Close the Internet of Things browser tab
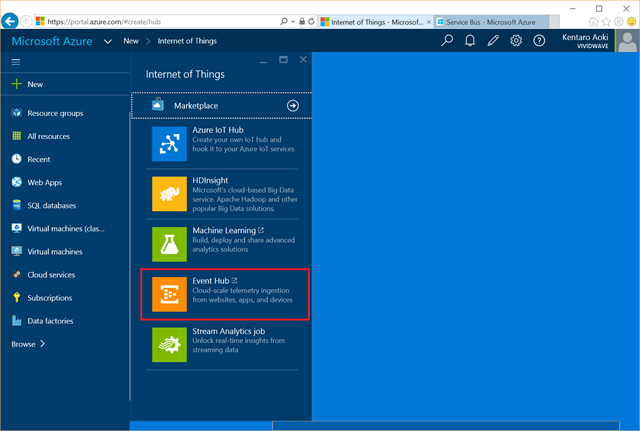The height and width of the screenshot is (431, 640). click(429, 22)
